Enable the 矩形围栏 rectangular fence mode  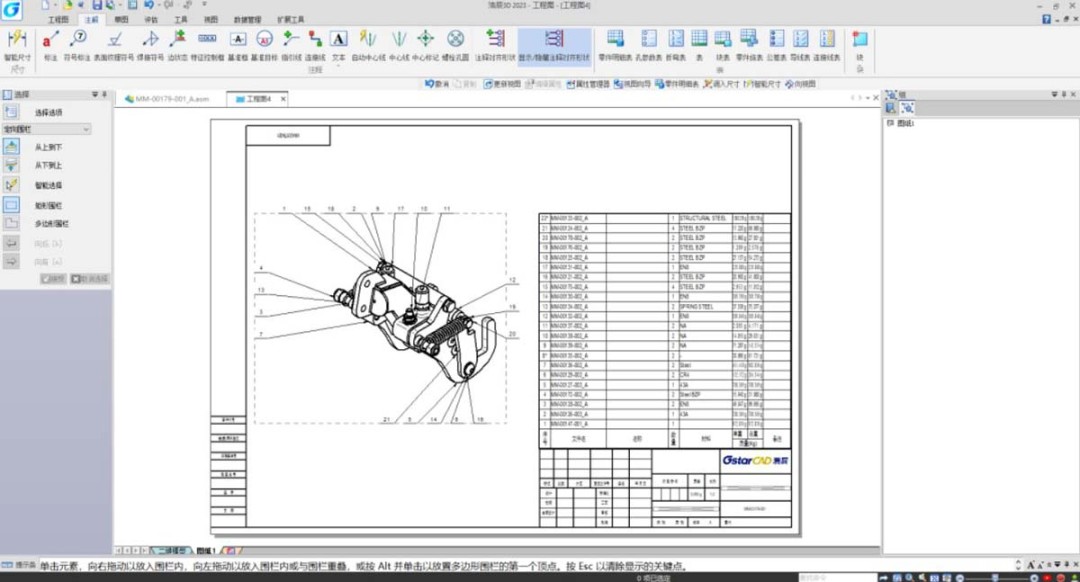pyautogui.click(x=12, y=205)
